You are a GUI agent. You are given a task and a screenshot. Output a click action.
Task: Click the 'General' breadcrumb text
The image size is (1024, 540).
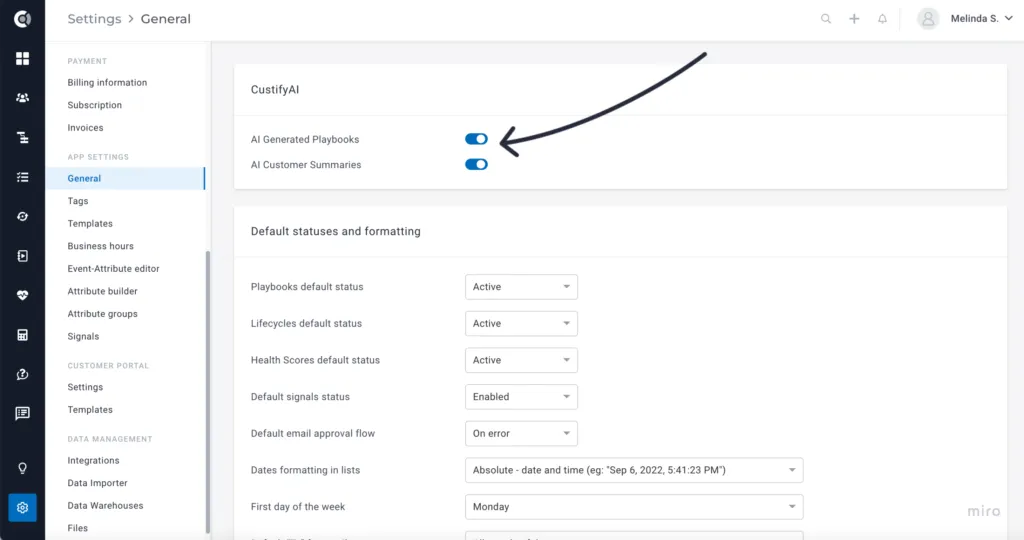pos(166,19)
